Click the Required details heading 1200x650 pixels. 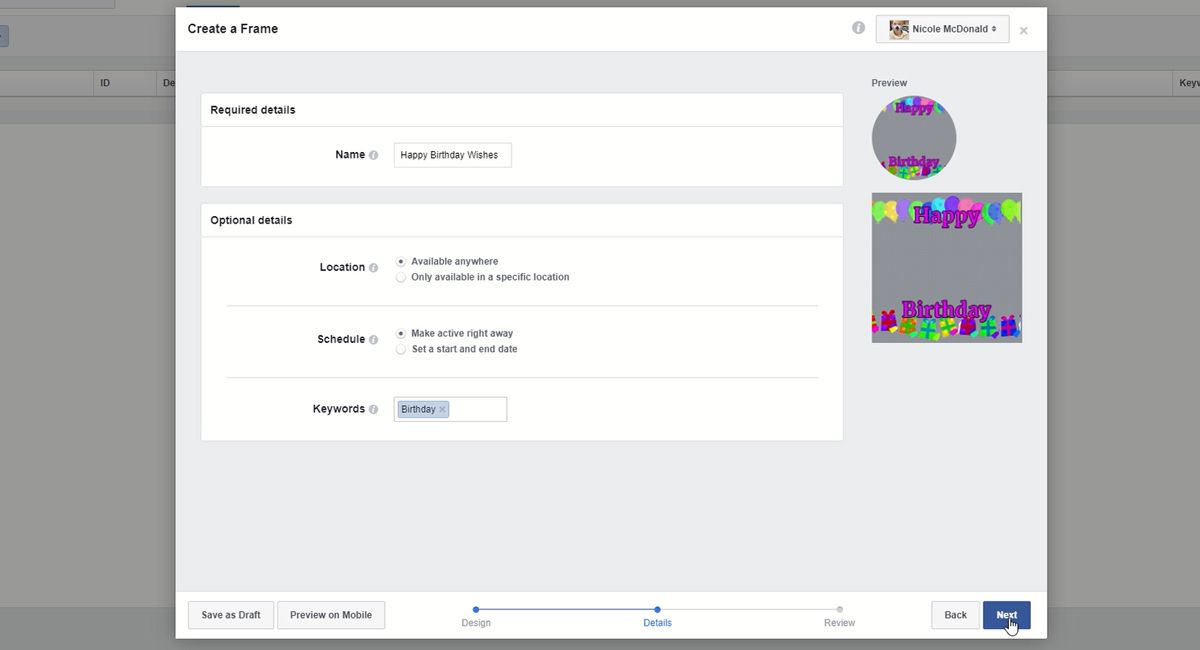click(253, 110)
